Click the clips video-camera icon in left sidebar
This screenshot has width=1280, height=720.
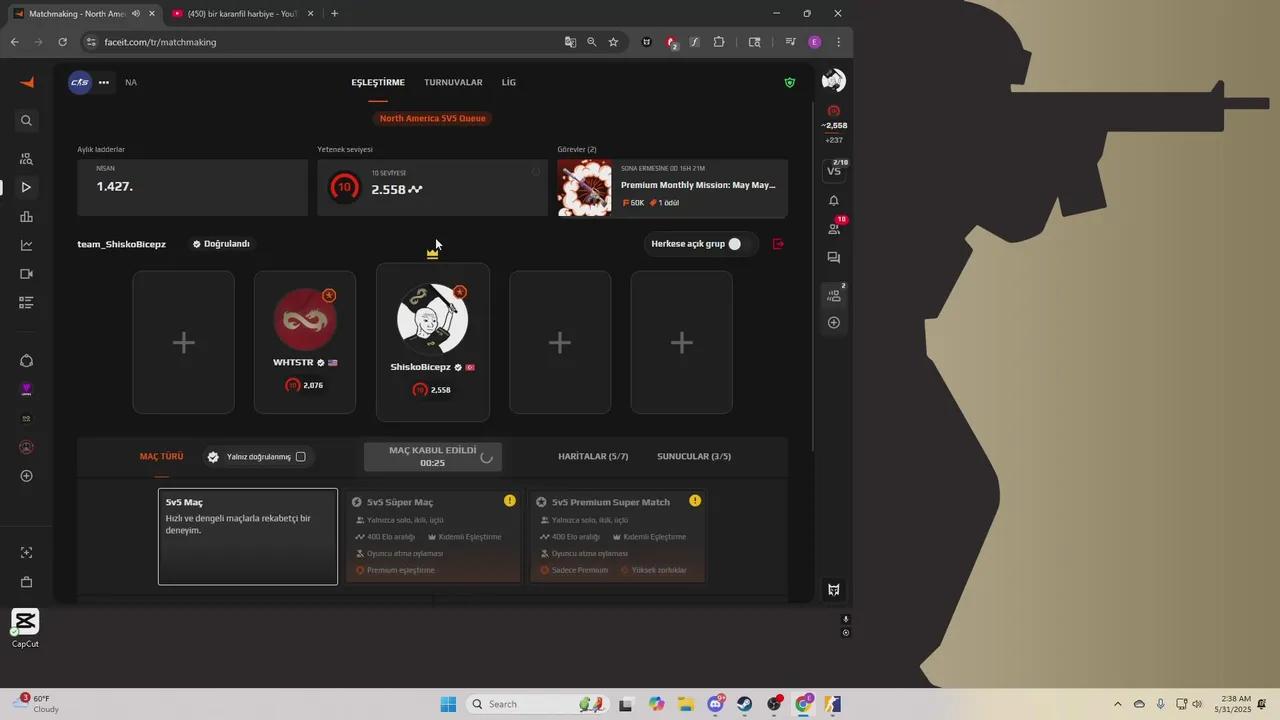[x=26, y=273]
